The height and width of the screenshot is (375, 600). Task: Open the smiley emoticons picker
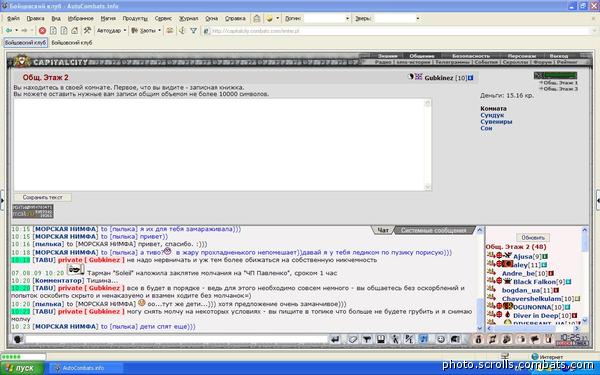[x=441, y=339]
